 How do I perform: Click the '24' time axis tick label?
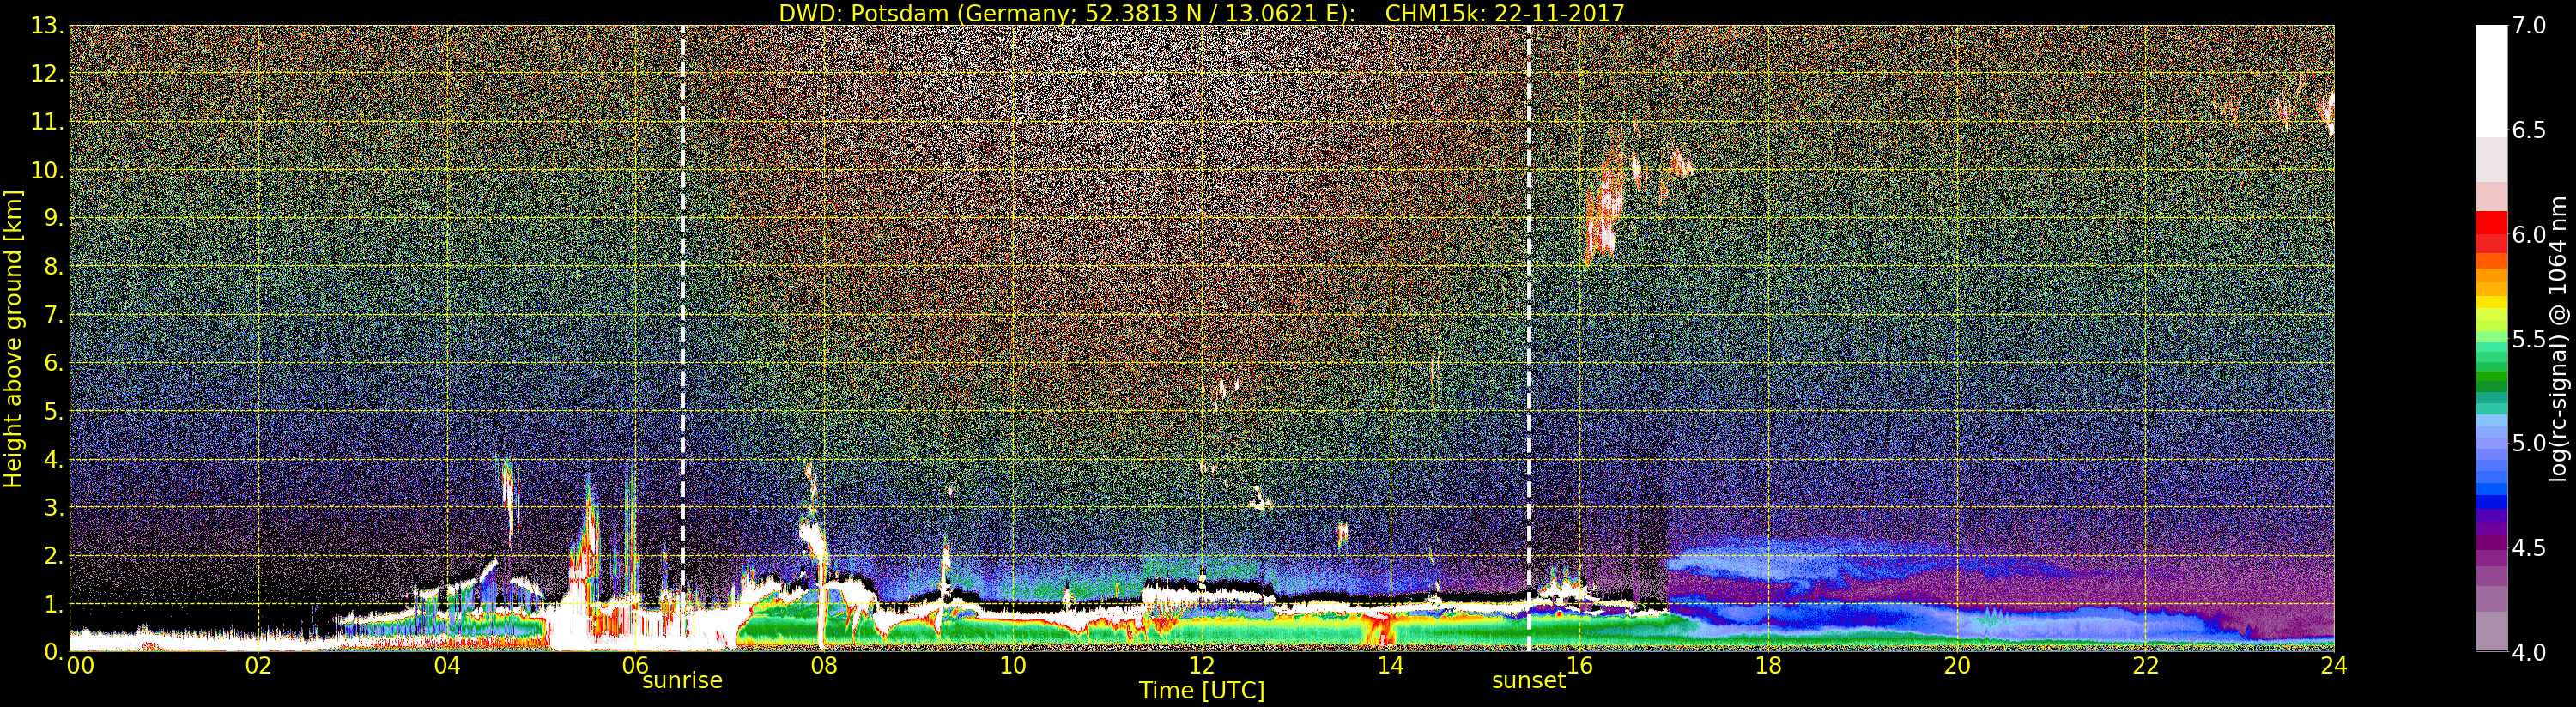click(x=2334, y=665)
